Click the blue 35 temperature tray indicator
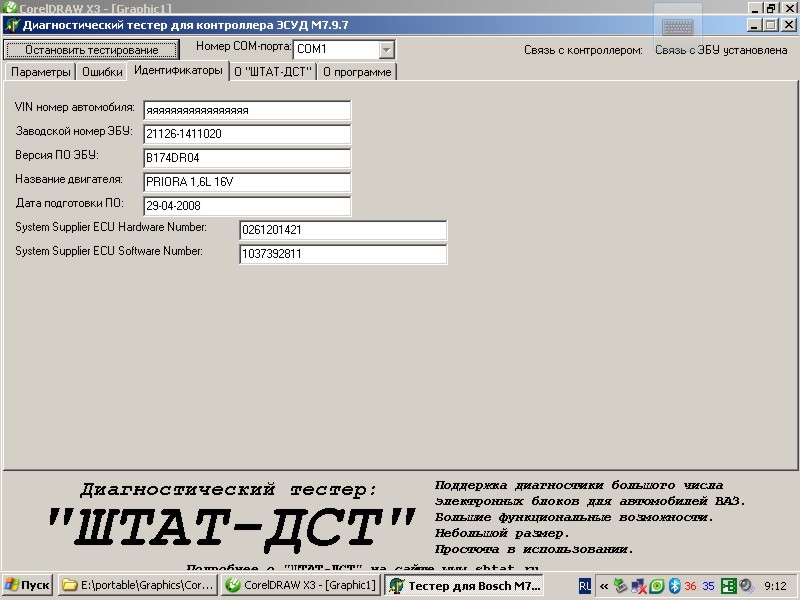The height and width of the screenshot is (600, 800). [x=708, y=586]
